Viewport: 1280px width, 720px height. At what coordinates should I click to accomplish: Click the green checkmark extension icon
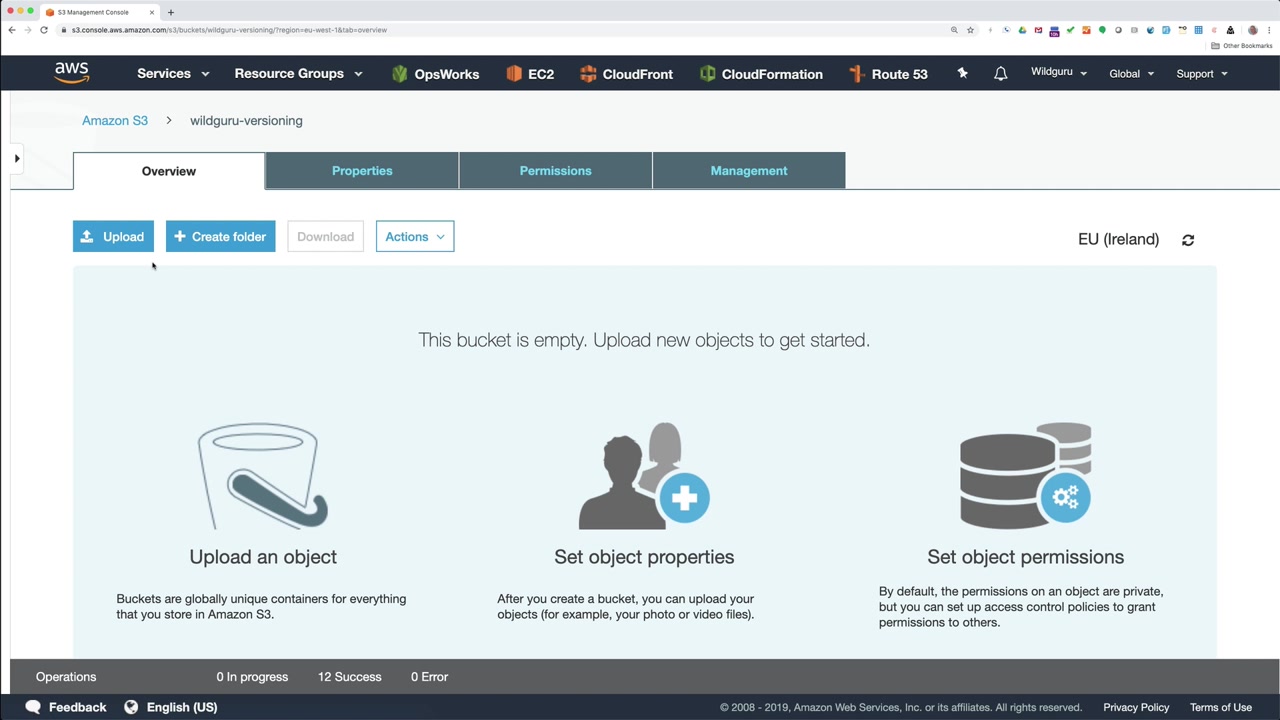[1070, 30]
